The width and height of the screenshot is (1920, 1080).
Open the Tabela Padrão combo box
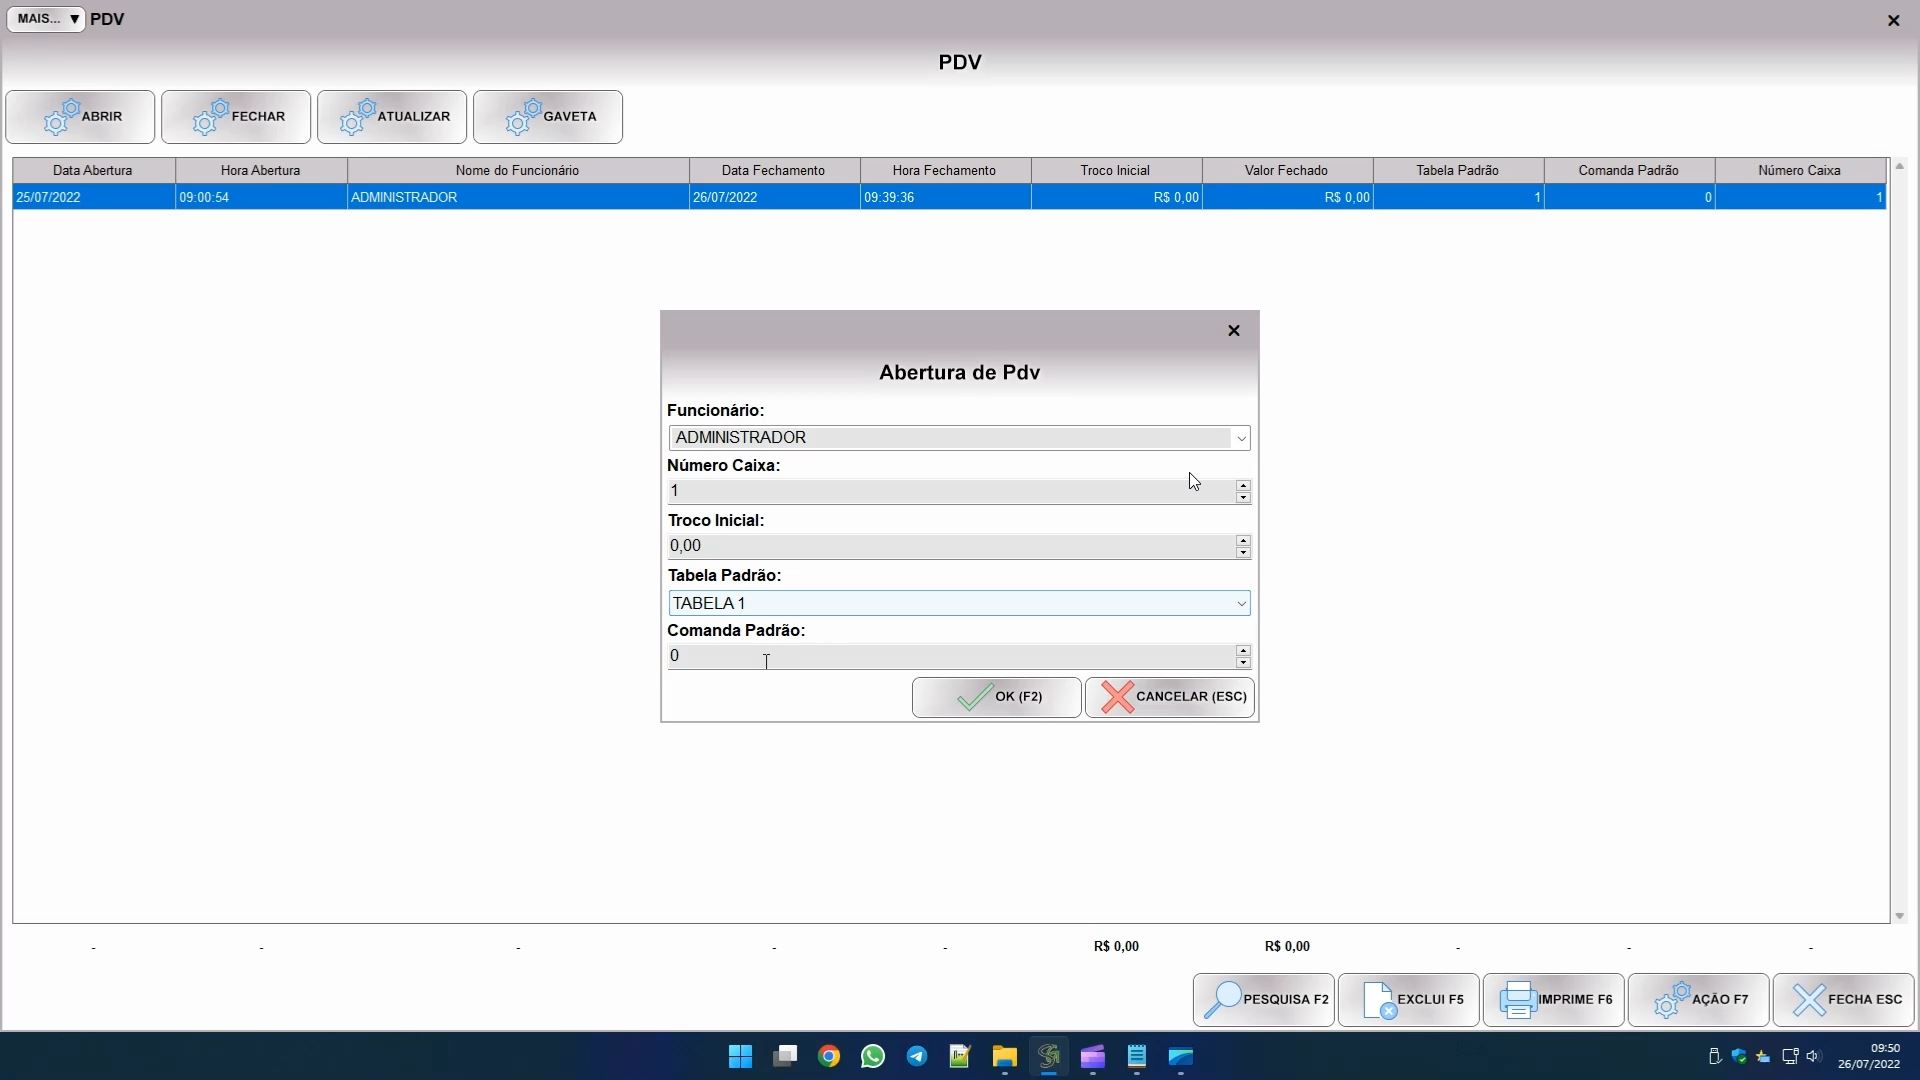point(1241,604)
